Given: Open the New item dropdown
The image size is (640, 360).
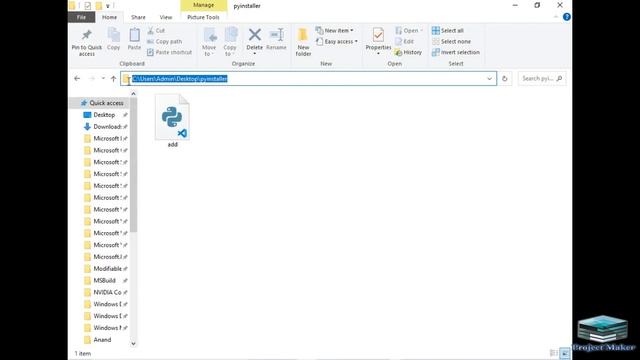Looking at the screenshot, I should click(335, 31).
